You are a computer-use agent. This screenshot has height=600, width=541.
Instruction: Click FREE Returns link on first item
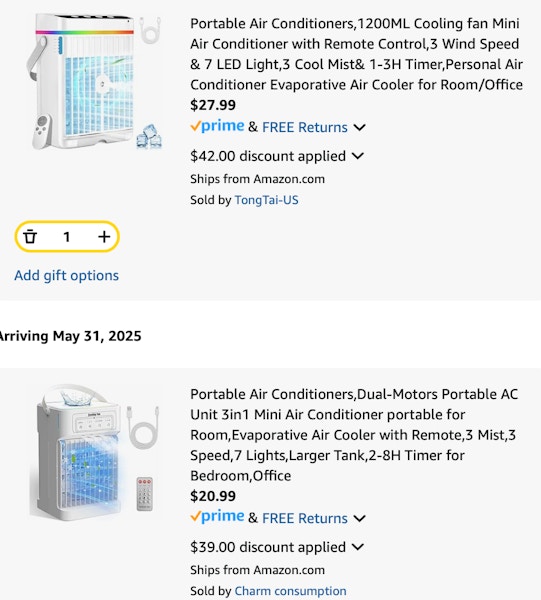coord(305,127)
